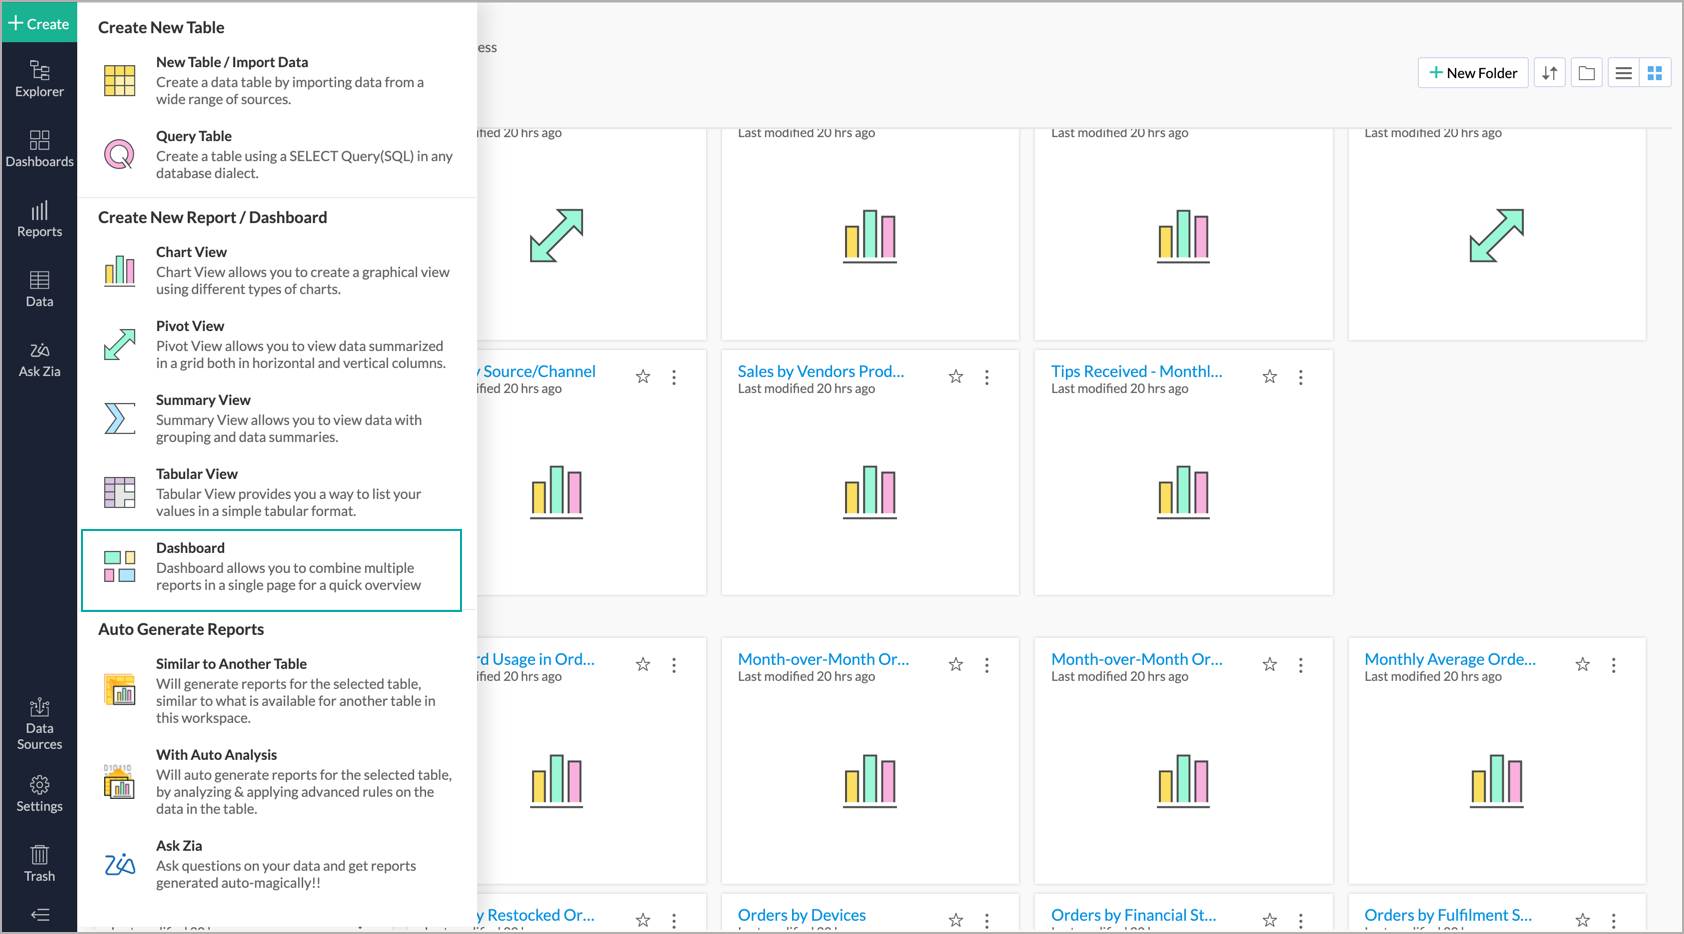Screen dimensions: 1684x934
Task: Open the Orders by Financial Status report
Action: click(1133, 914)
